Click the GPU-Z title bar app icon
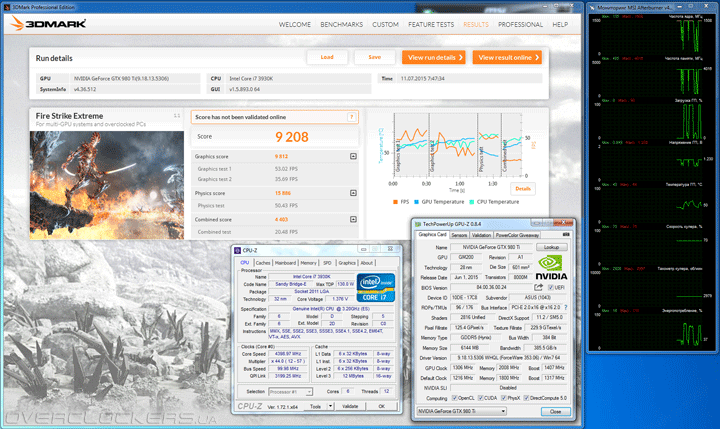This screenshot has width=720, height=429. [418, 224]
